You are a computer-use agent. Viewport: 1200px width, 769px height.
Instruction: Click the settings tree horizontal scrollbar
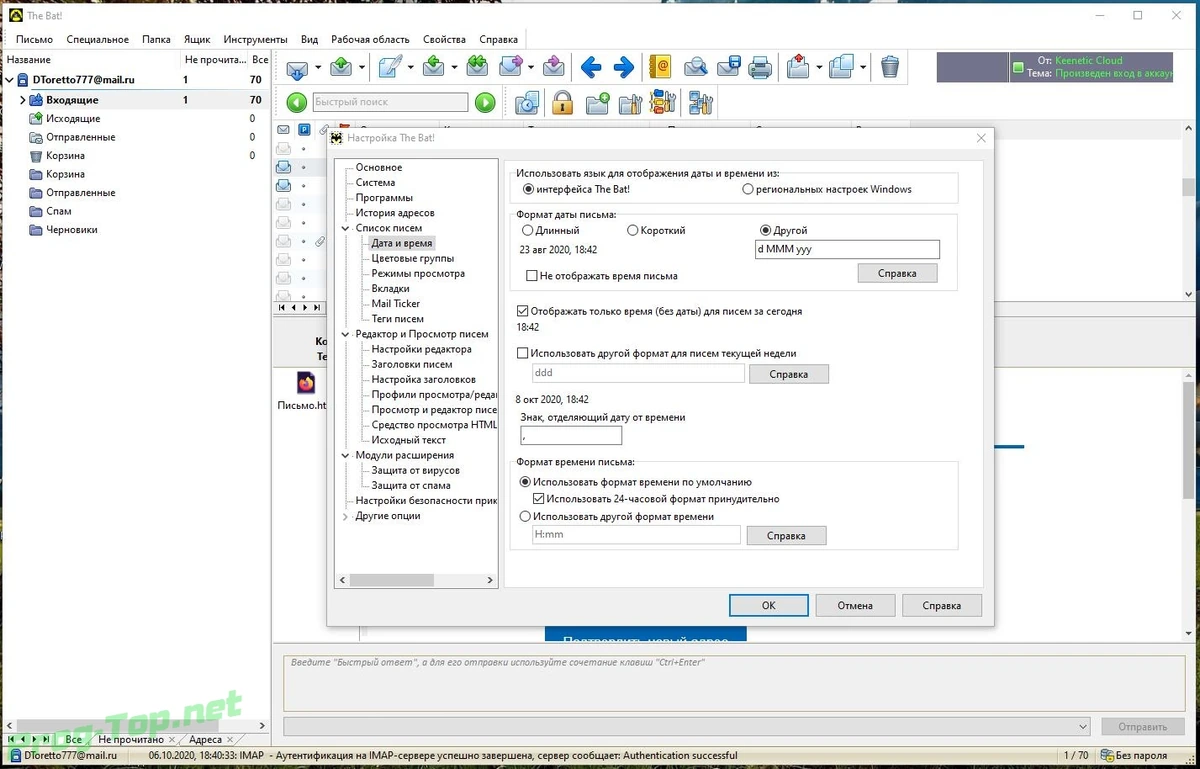pyautogui.click(x=416, y=580)
